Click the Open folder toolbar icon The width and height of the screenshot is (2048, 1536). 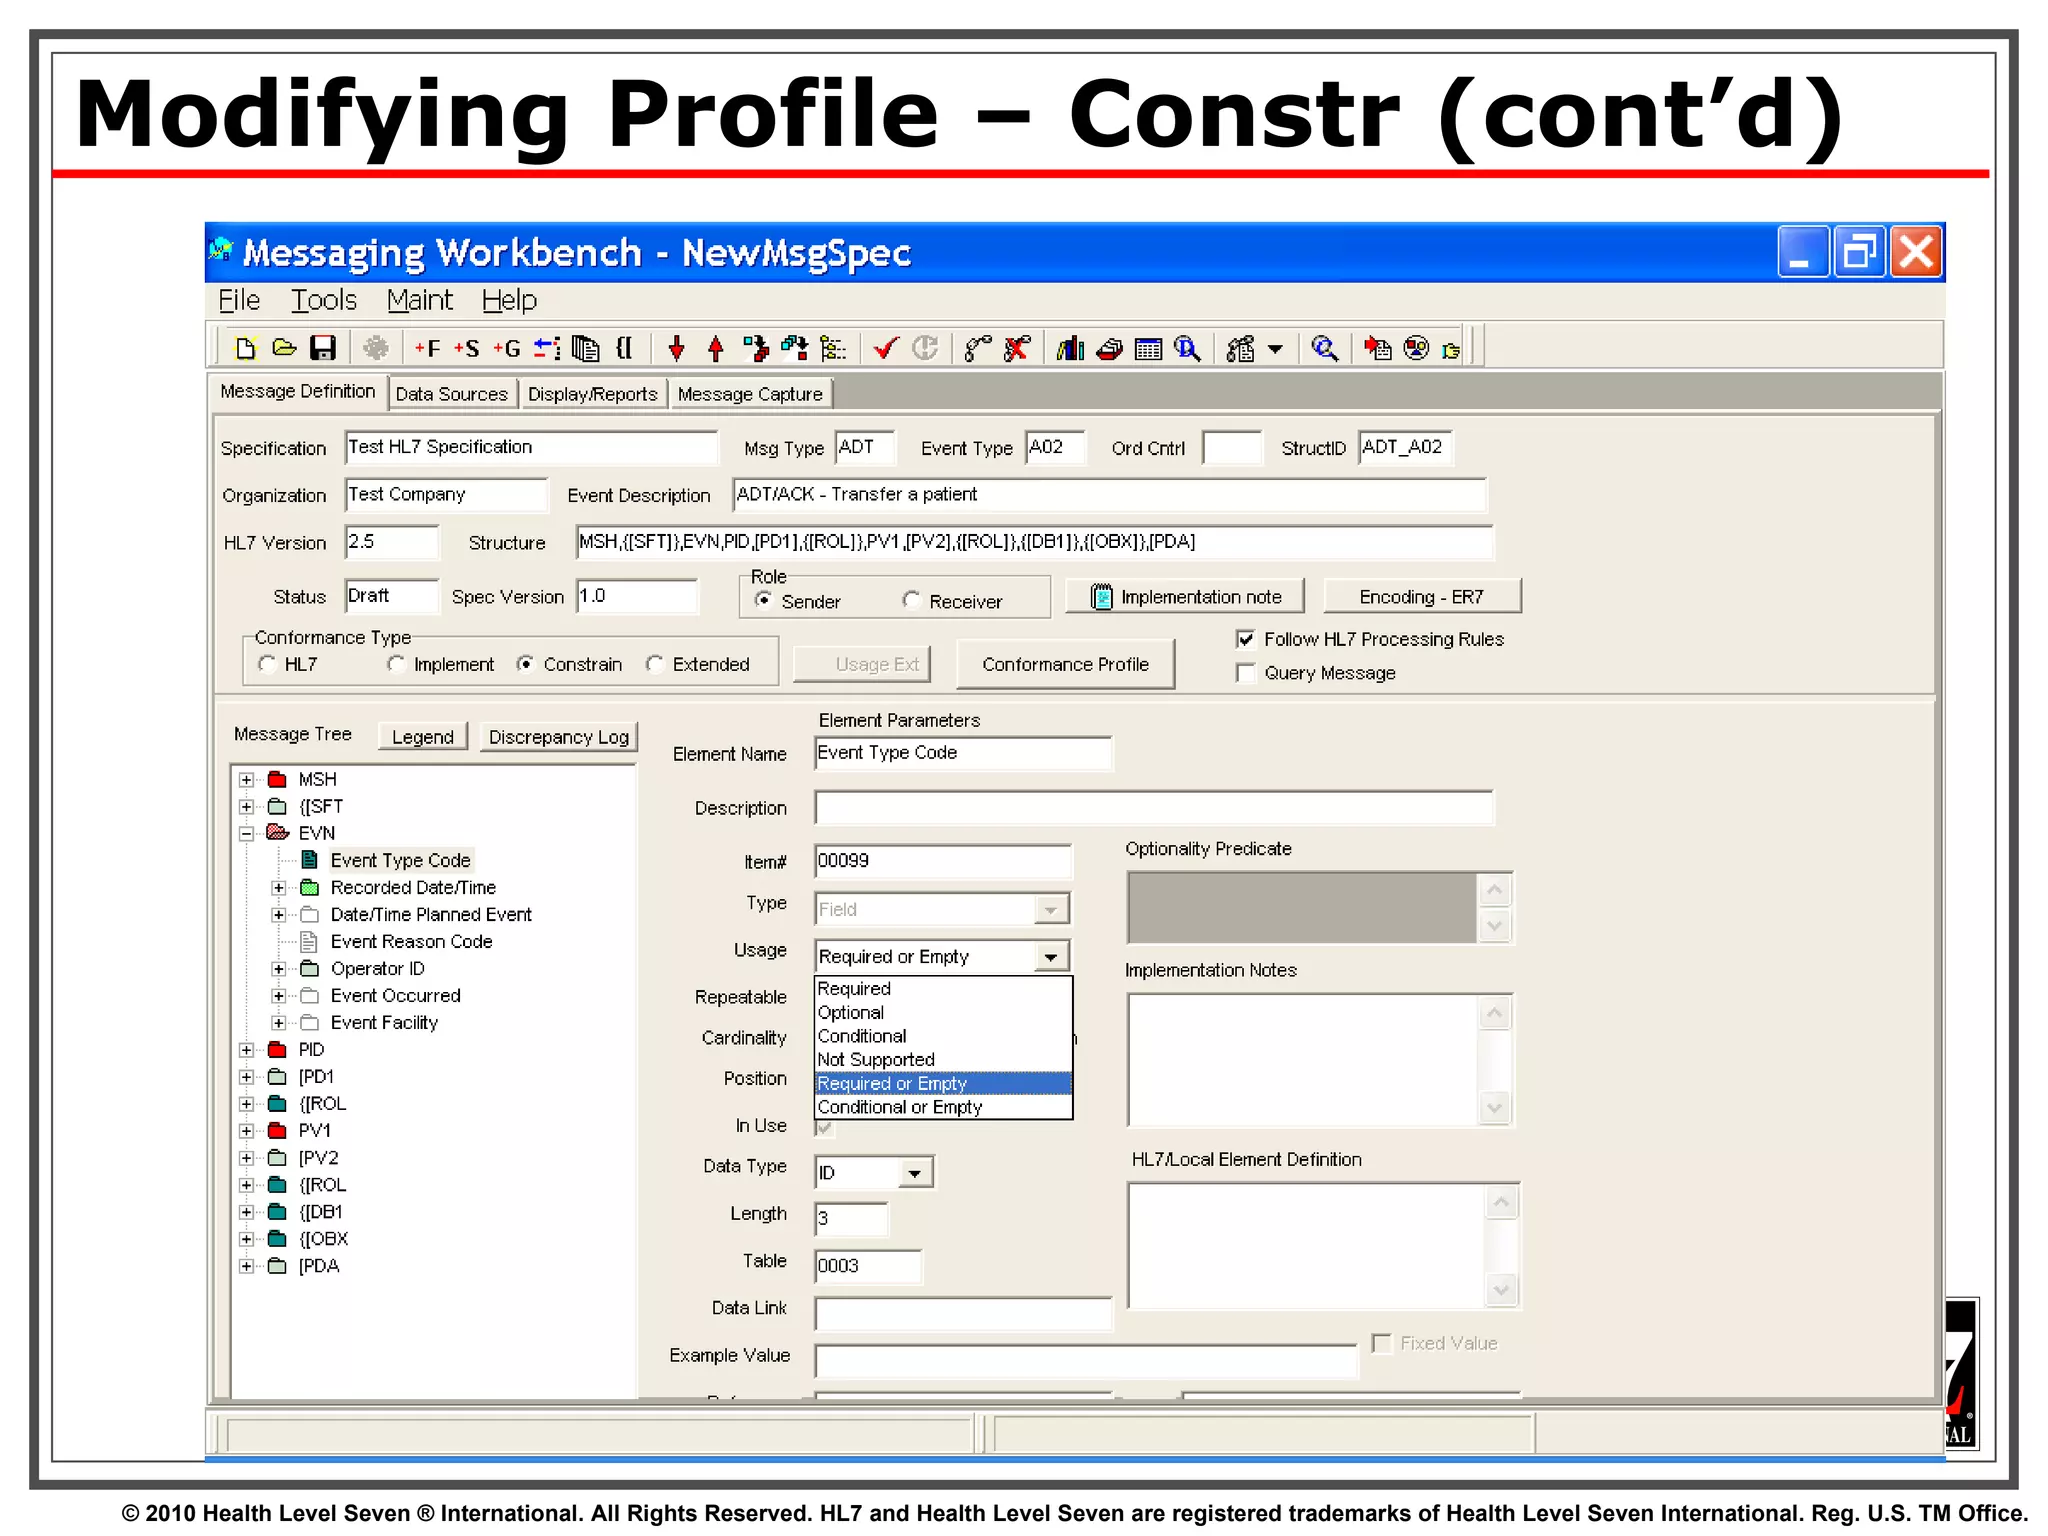coord(284,348)
